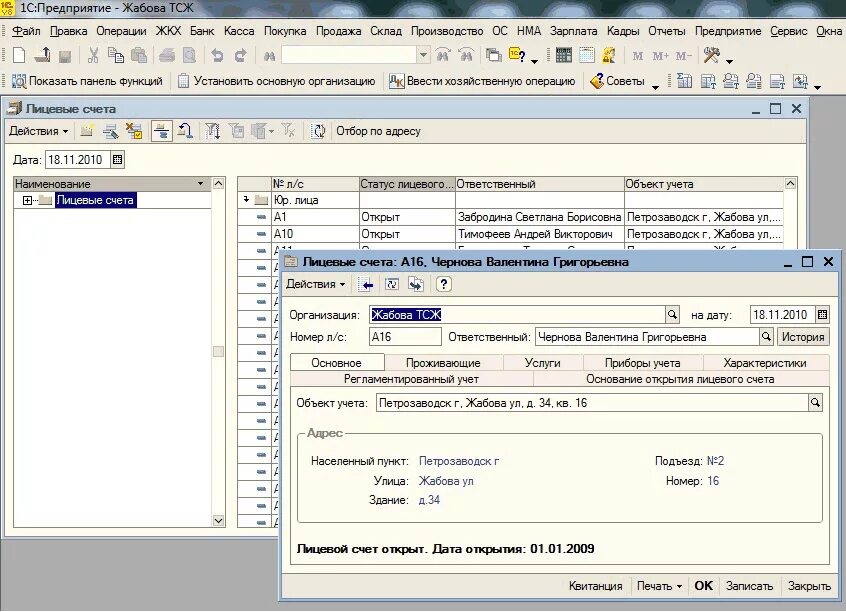Image resolution: width=846 pixels, height=612 pixels.
Task: Click the Refresh list icon in Лицевые счета toolbar
Action: (x=318, y=131)
